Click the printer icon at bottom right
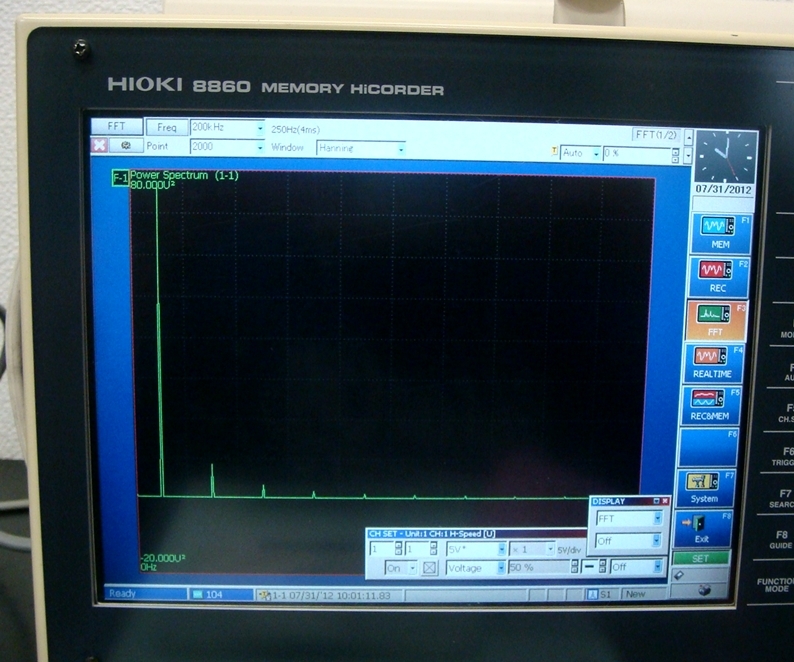794x662 pixels. tap(704, 590)
